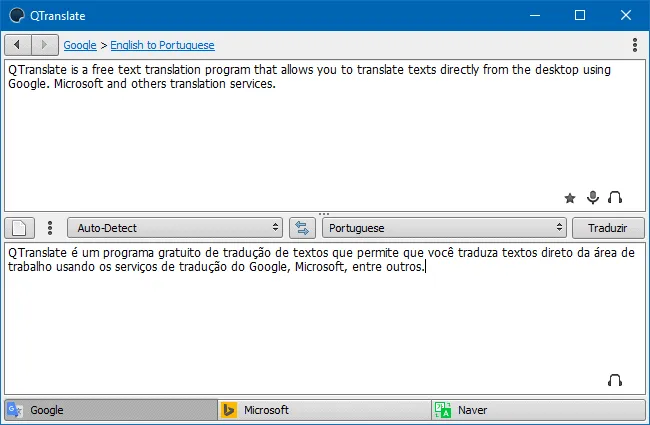Open the Portuguese target language dropdown
The height and width of the screenshot is (425, 650).
click(x=444, y=228)
